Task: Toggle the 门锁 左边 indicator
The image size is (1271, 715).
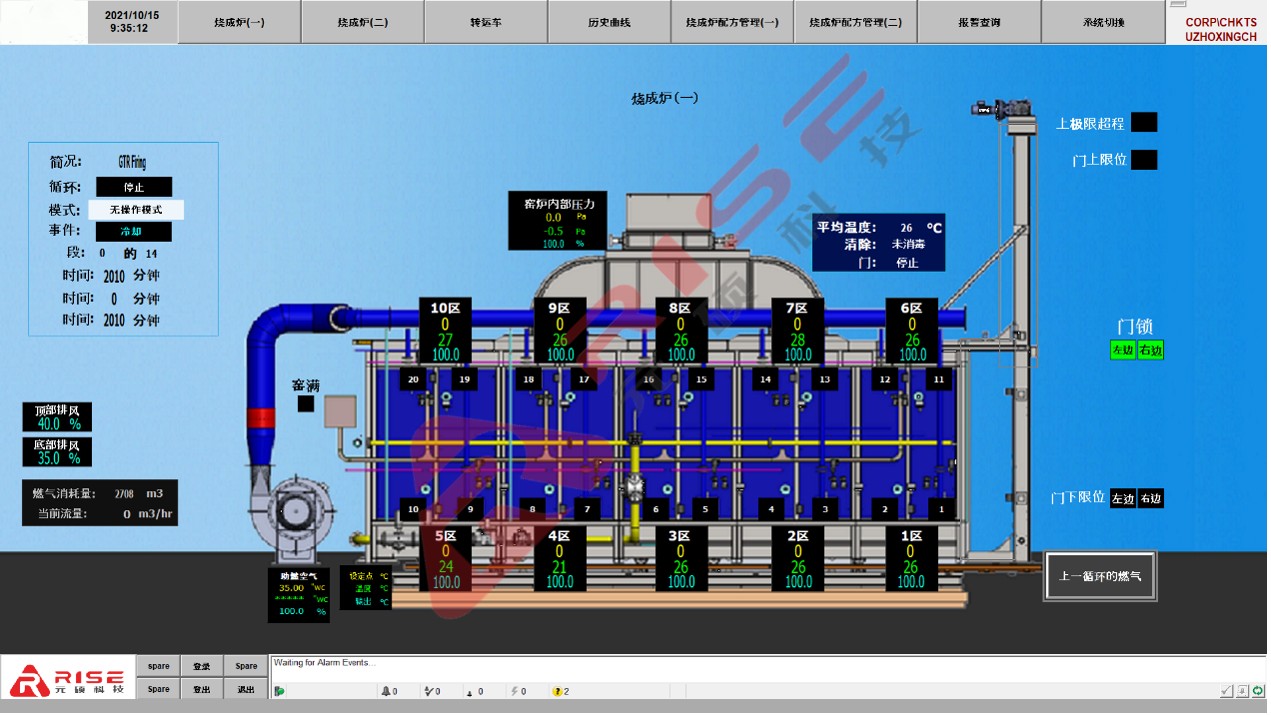Action: pos(1123,351)
